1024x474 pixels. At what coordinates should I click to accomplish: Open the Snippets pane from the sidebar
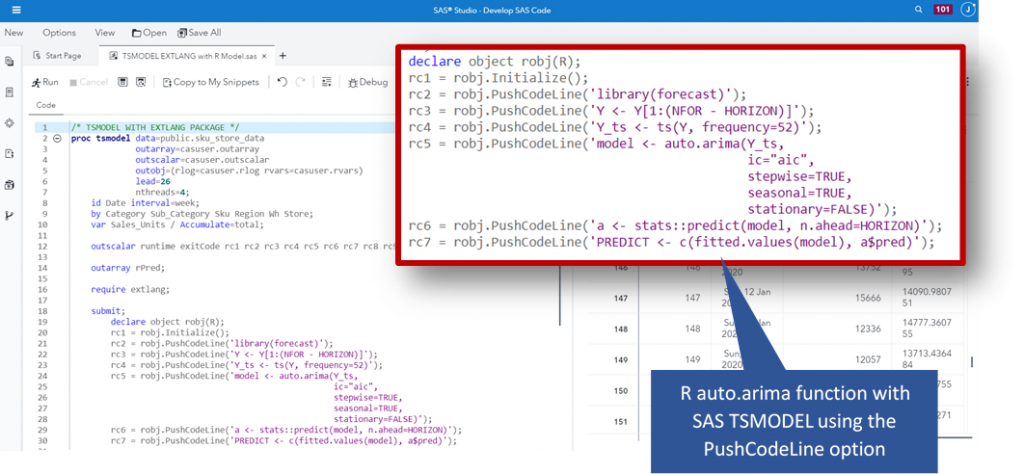coord(9,154)
